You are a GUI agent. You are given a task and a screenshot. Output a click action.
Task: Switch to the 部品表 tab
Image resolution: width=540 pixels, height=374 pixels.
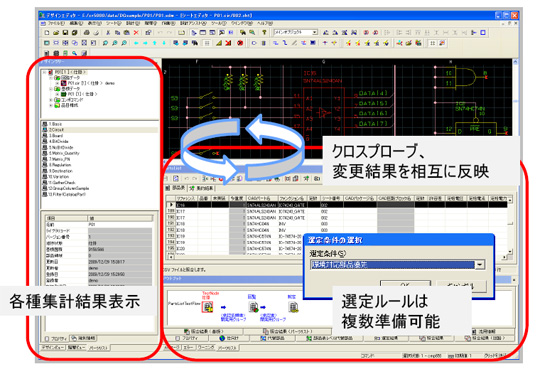[176, 188]
